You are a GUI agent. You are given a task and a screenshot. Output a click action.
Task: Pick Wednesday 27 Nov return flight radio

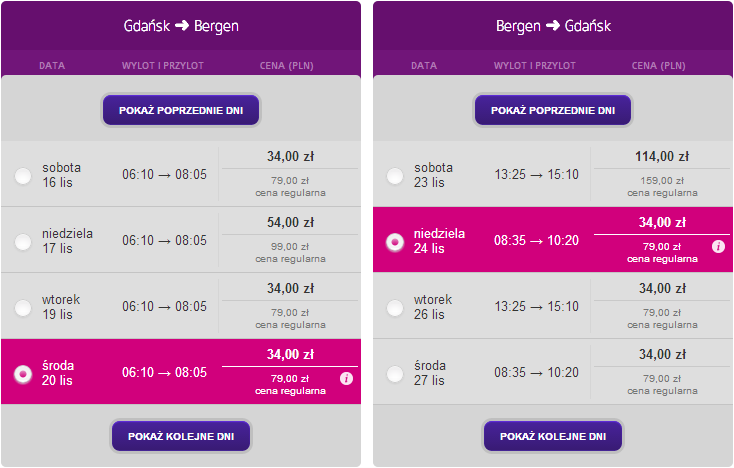395,373
